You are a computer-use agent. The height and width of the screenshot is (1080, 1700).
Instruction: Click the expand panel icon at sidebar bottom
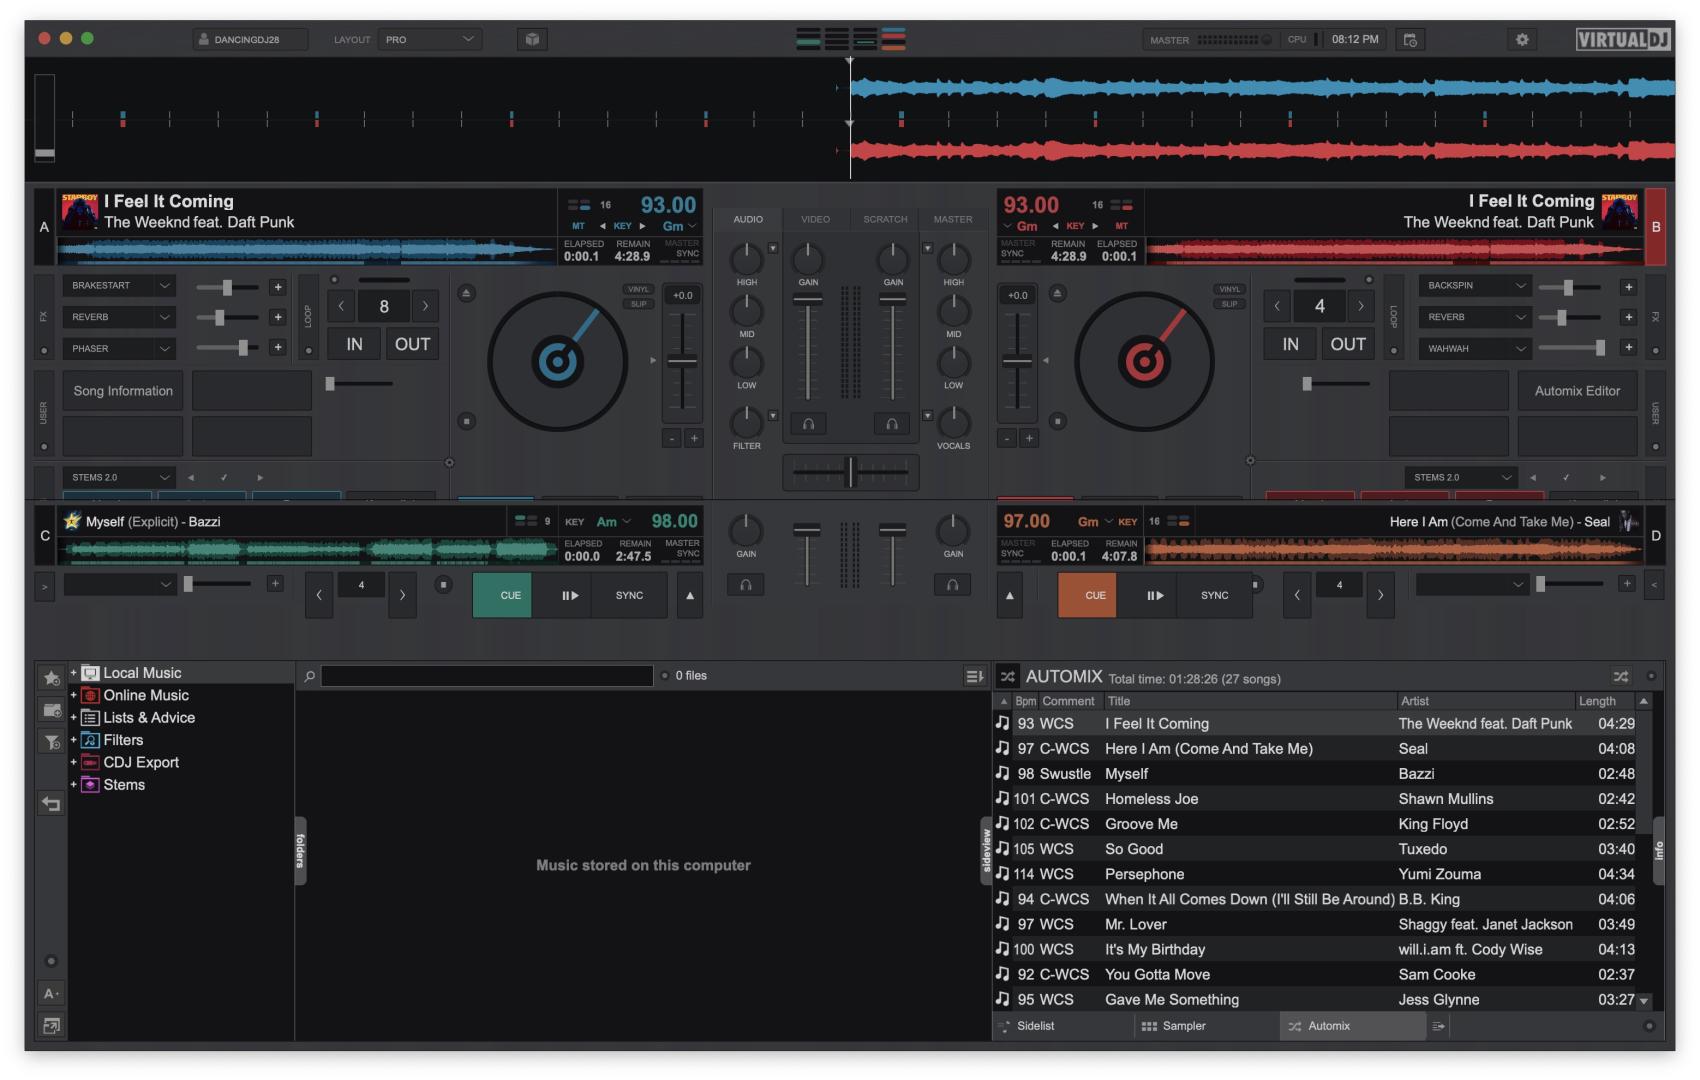[x=51, y=1025]
